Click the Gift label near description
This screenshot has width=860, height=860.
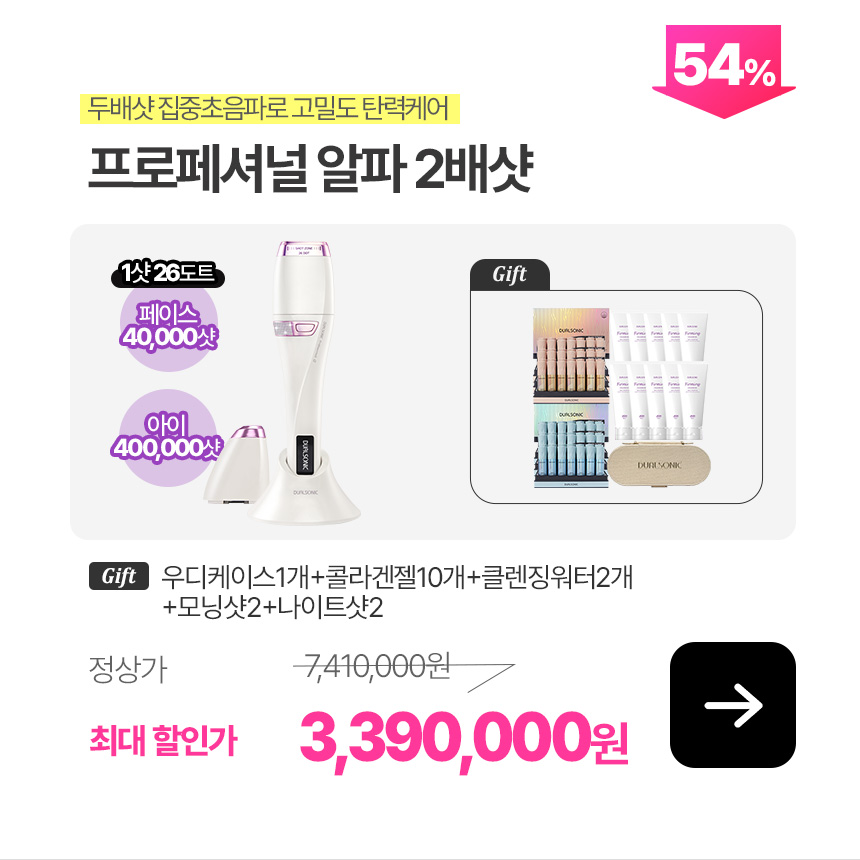[x=118, y=576]
